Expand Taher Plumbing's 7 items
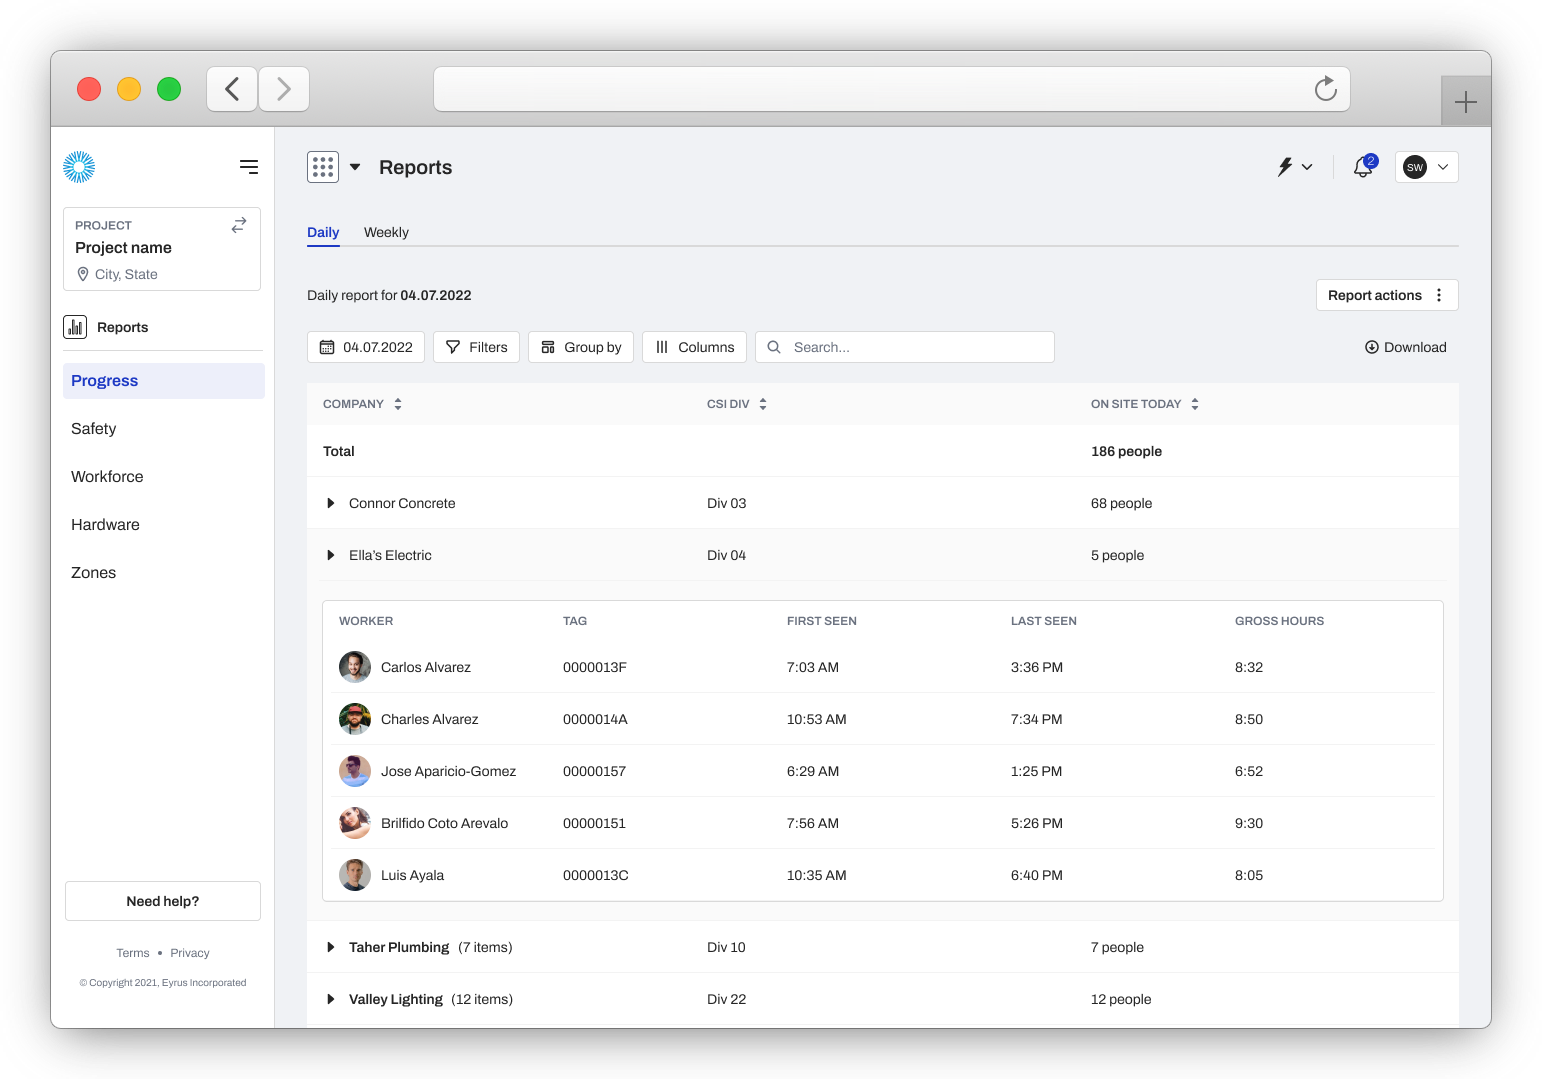Viewport: 1542px width, 1079px height. click(331, 947)
